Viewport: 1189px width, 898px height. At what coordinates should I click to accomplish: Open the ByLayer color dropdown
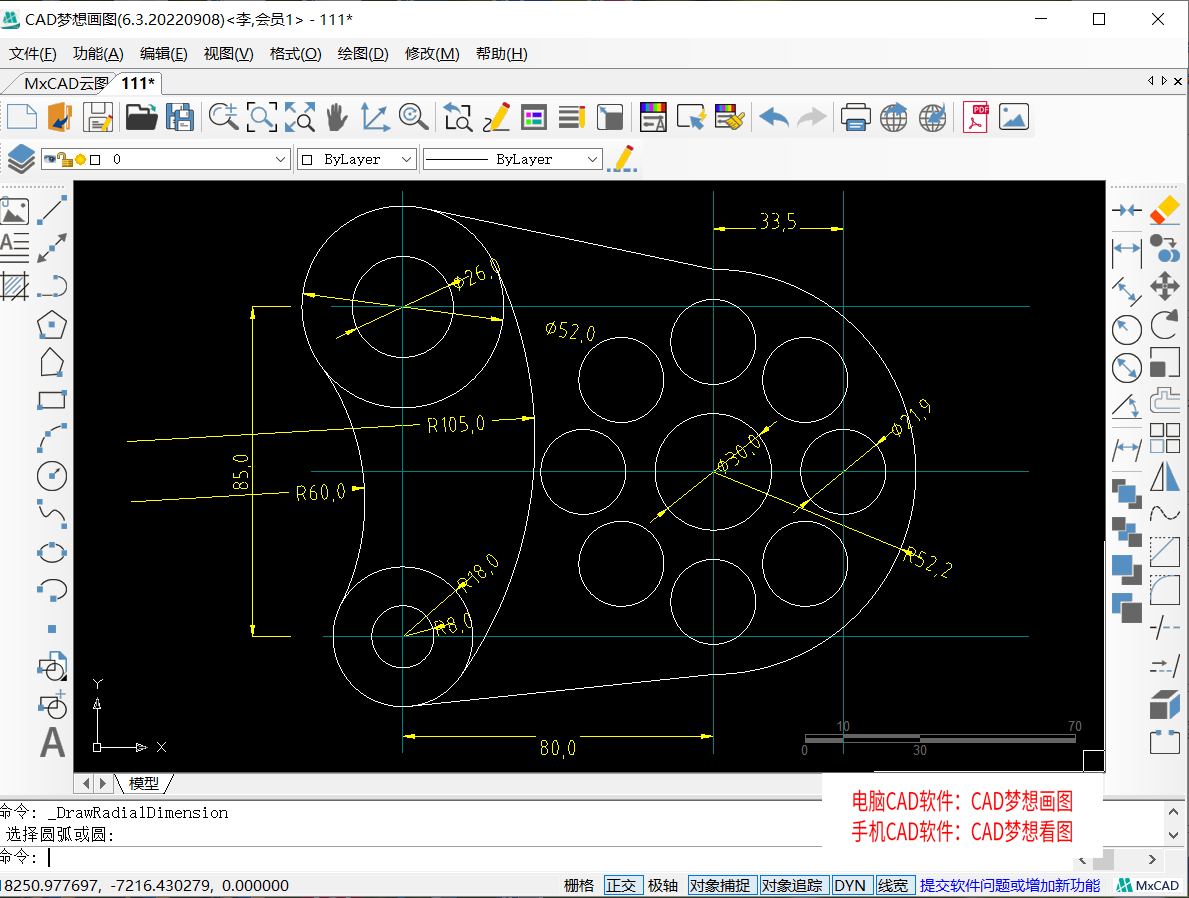[x=406, y=159]
